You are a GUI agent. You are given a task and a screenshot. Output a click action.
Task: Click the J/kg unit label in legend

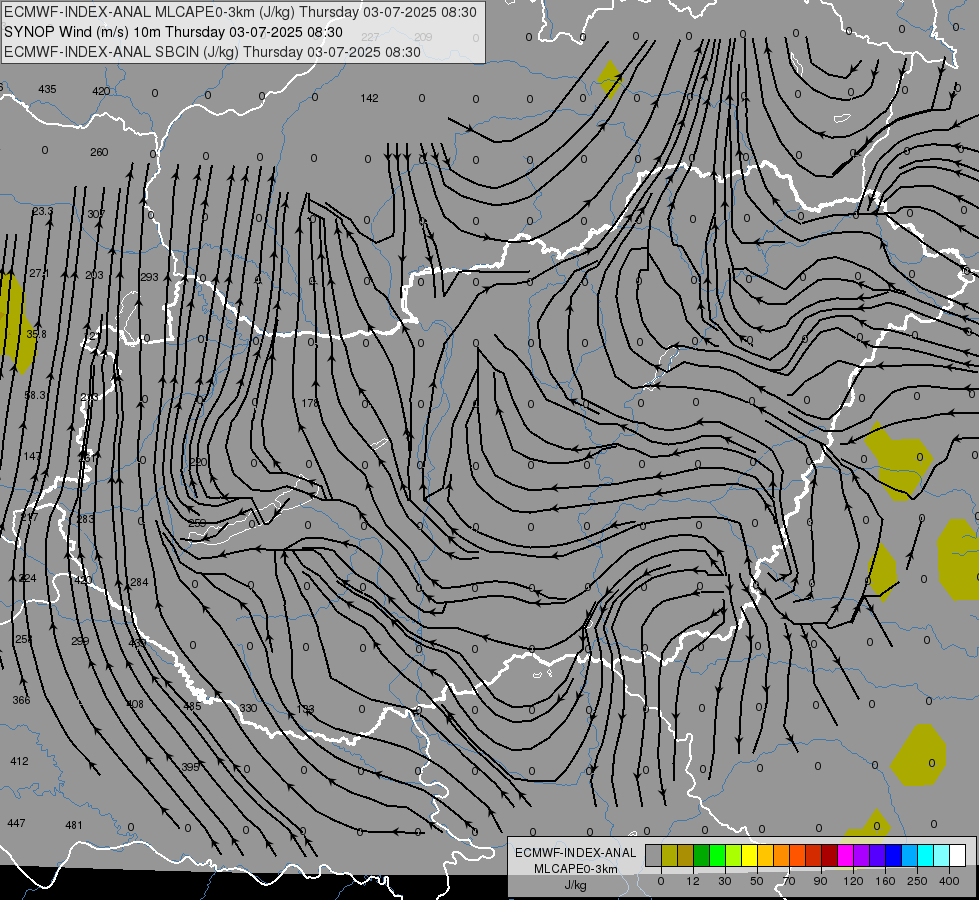point(575,885)
